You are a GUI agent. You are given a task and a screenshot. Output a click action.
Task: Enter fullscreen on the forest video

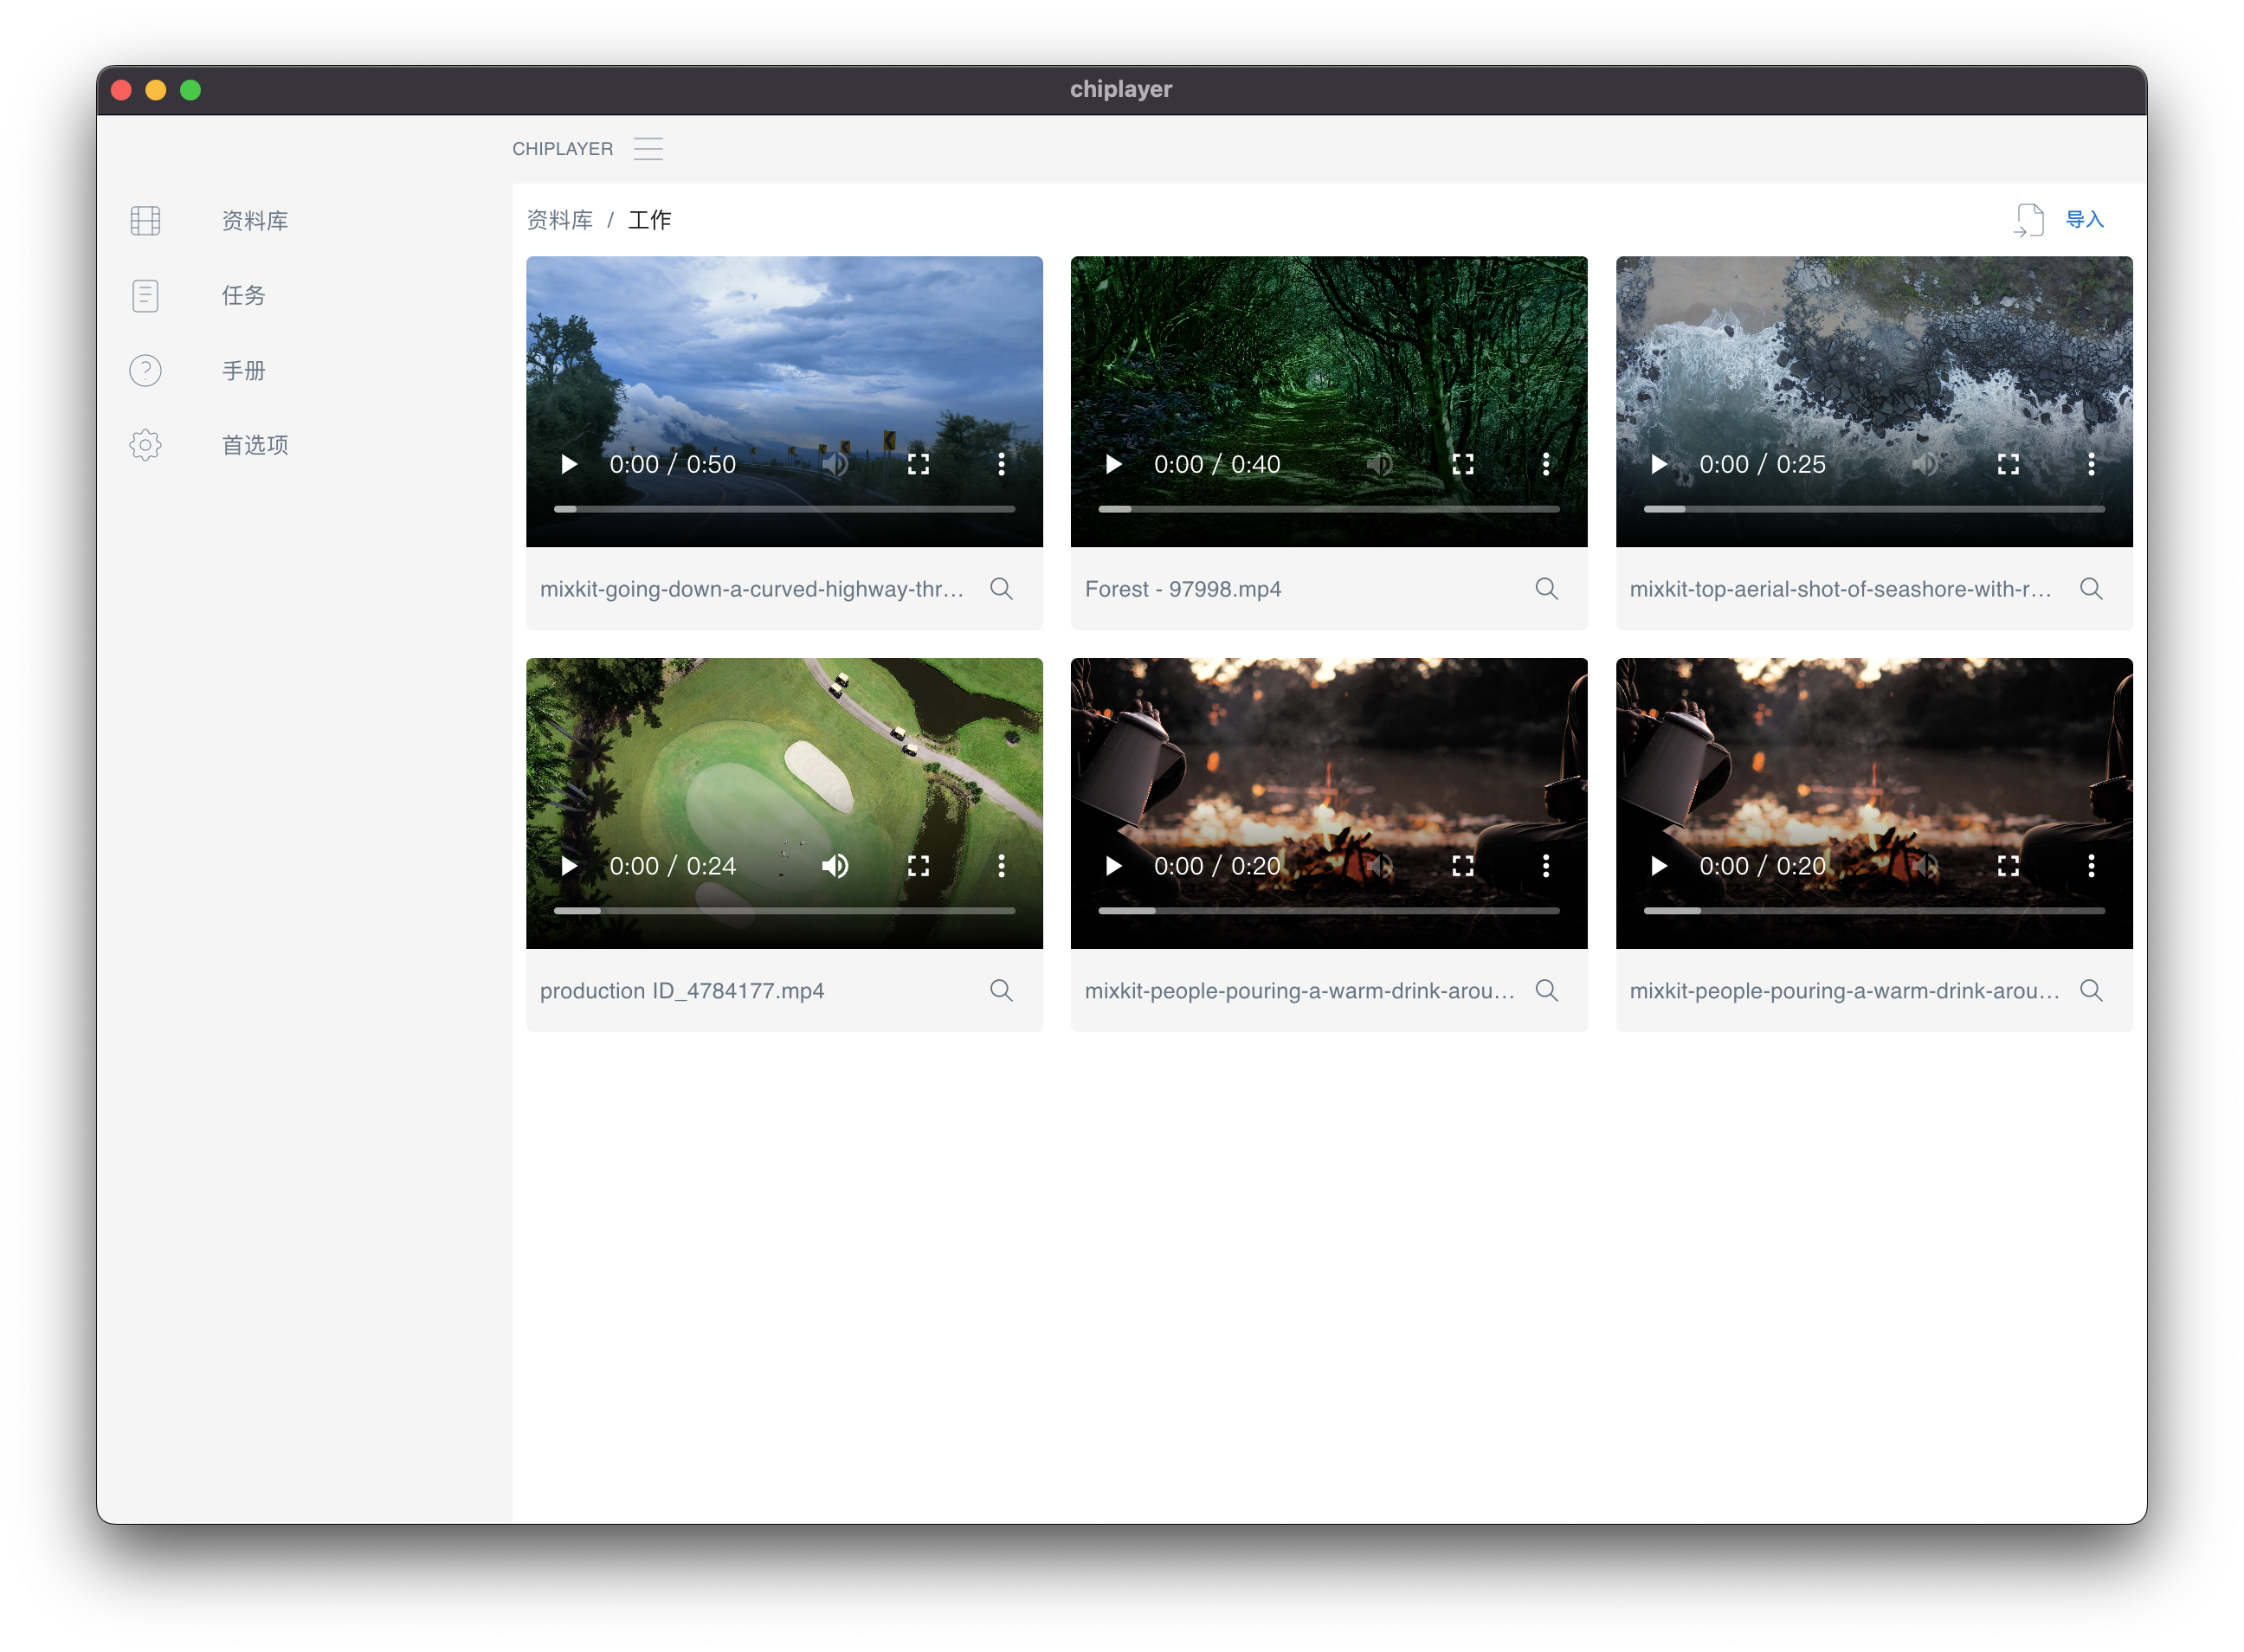(x=1463, y=464)
